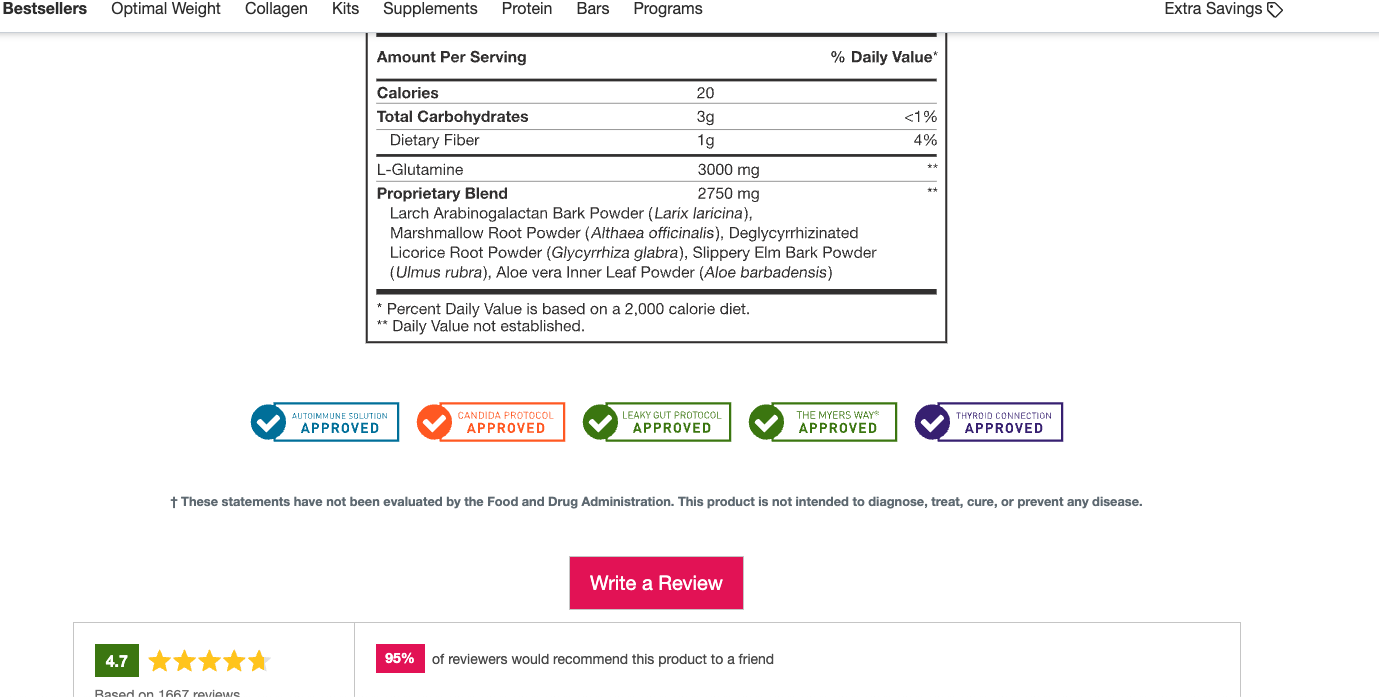Viewport: 1379px width, 697px height.
Task: Open the Bestsellers menu item
Action: 45,9
